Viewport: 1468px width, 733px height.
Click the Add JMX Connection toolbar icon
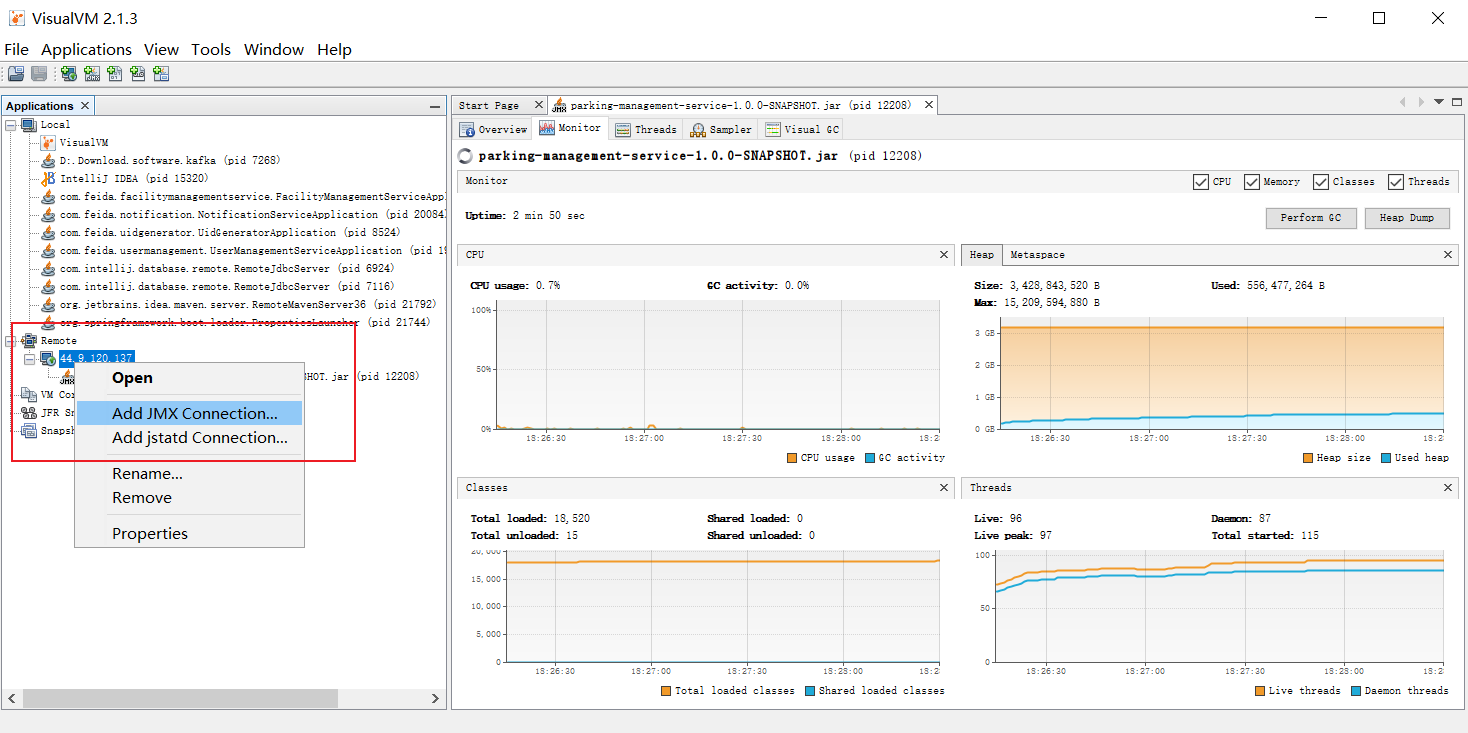(x=92, y=74)
